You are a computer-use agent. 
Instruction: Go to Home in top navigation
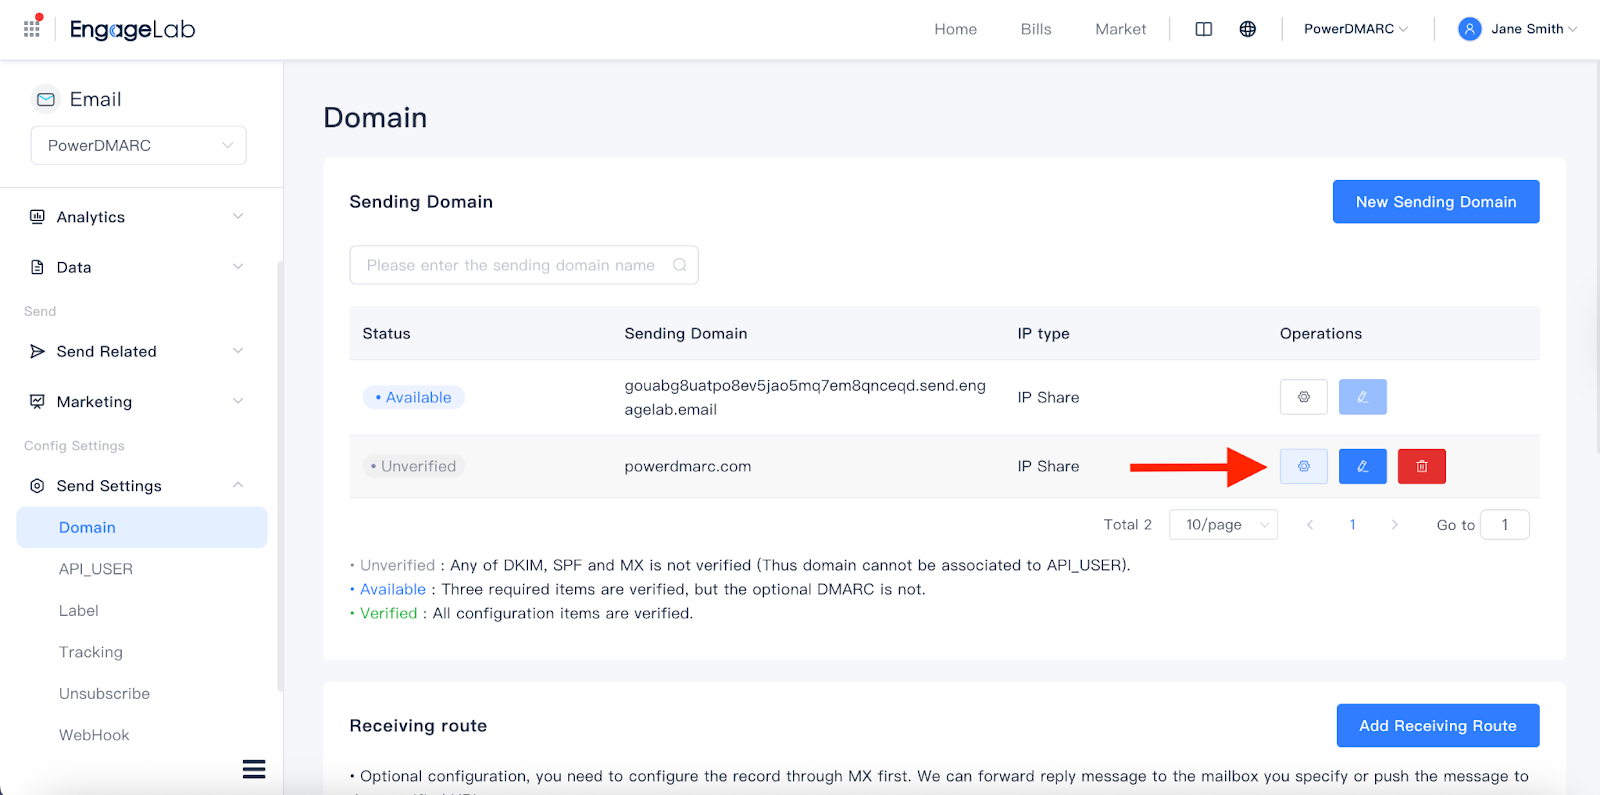pyautogui.click(x=955, y=29)
